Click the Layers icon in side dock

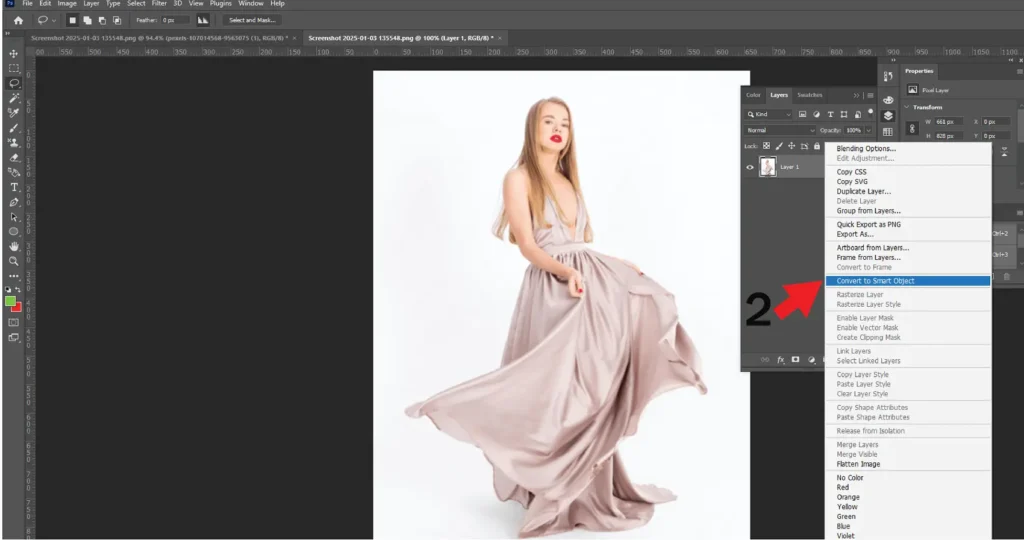(x=888, y=116)
